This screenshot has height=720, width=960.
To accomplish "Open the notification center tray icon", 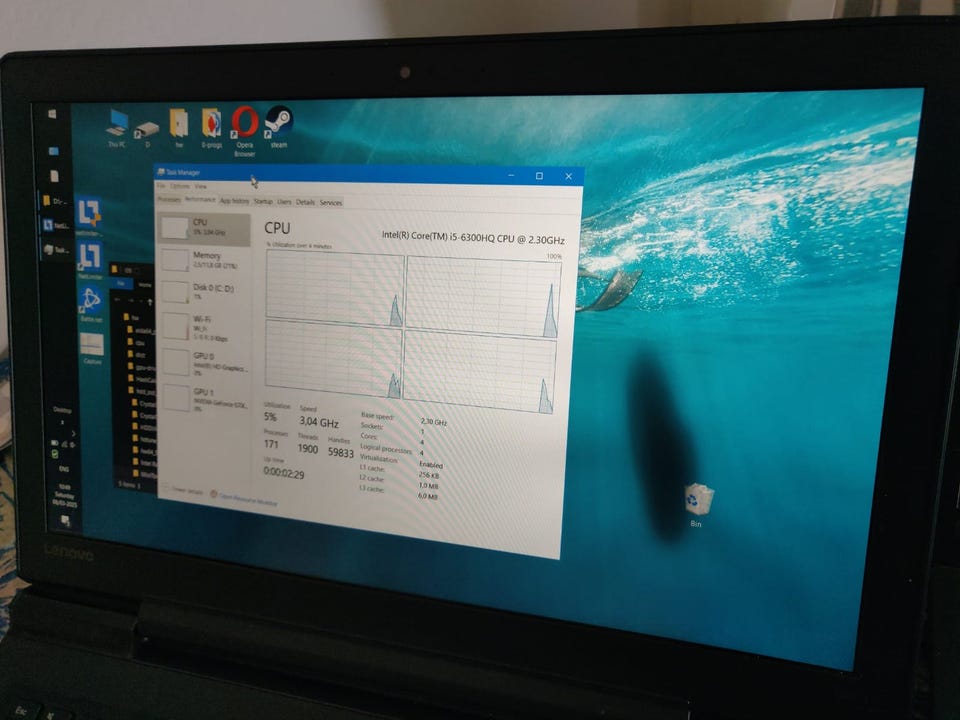I will tap(65, 521).
